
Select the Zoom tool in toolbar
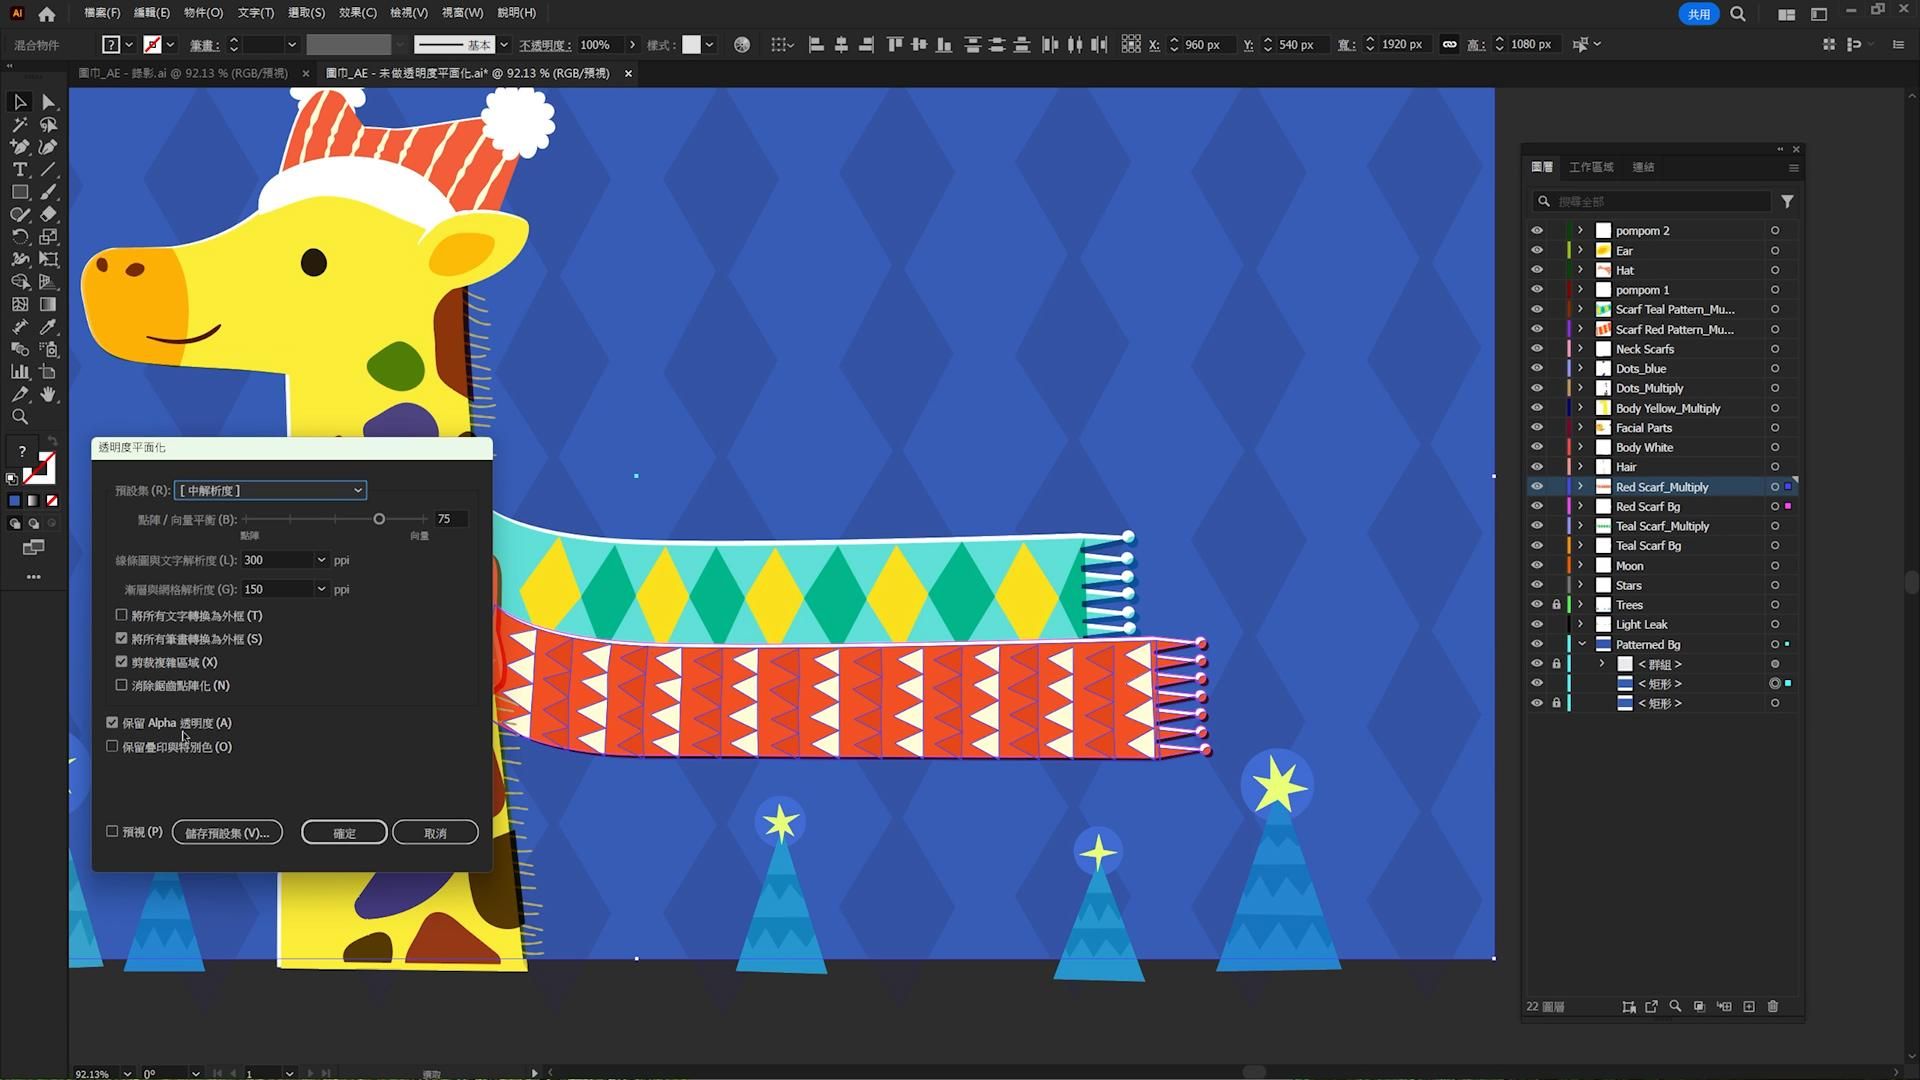tap(19, 417)
